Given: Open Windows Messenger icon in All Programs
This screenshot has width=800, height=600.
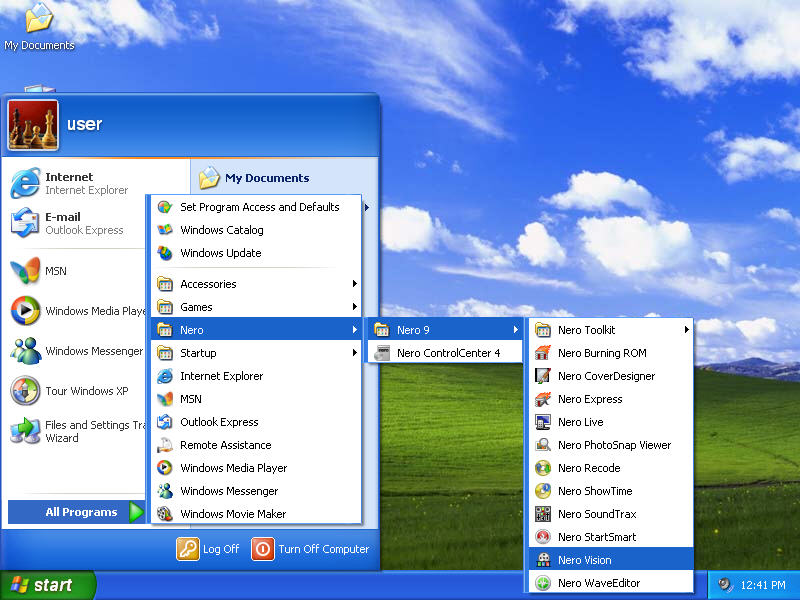Looking at the screenshot, I should click(165, 491).
